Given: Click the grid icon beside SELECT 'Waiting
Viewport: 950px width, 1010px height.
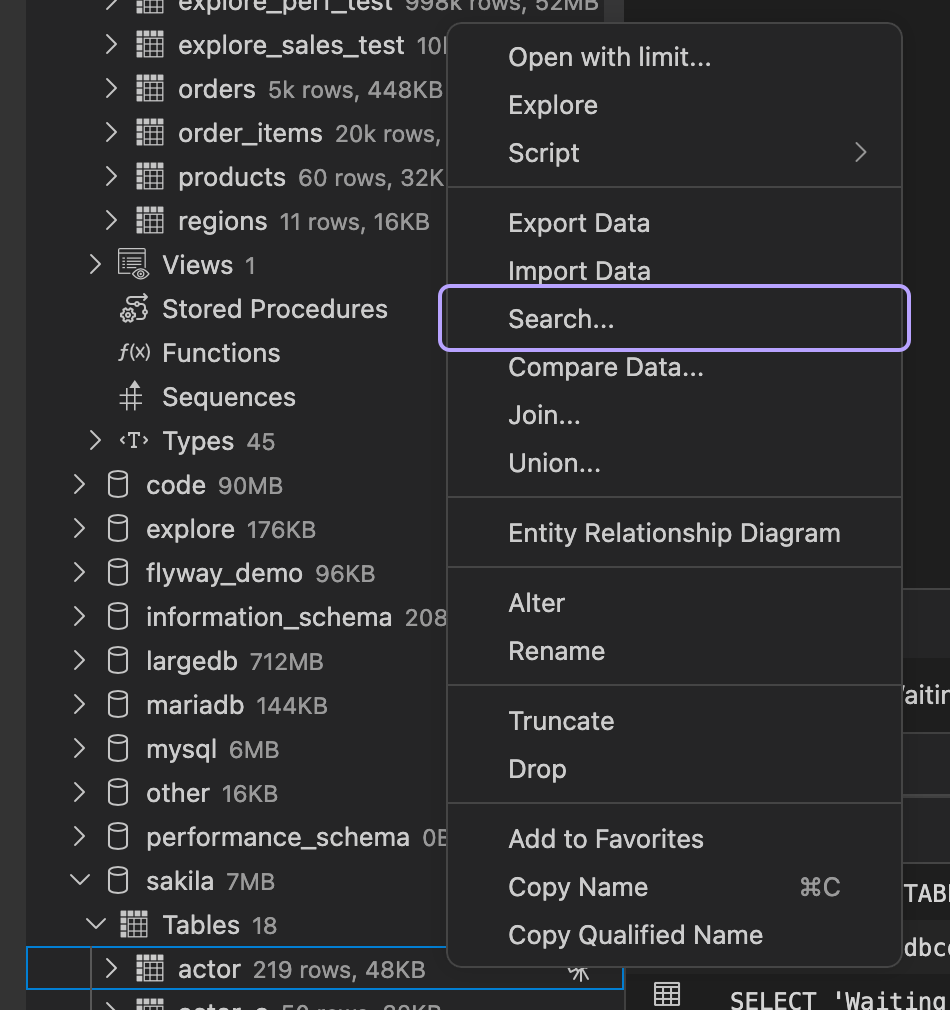Looking at the screenshot, I should (x=667, y=995).
